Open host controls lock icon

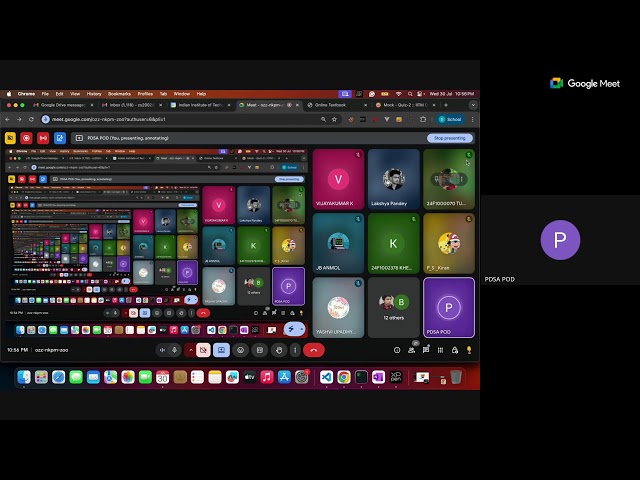click(455, 350)
